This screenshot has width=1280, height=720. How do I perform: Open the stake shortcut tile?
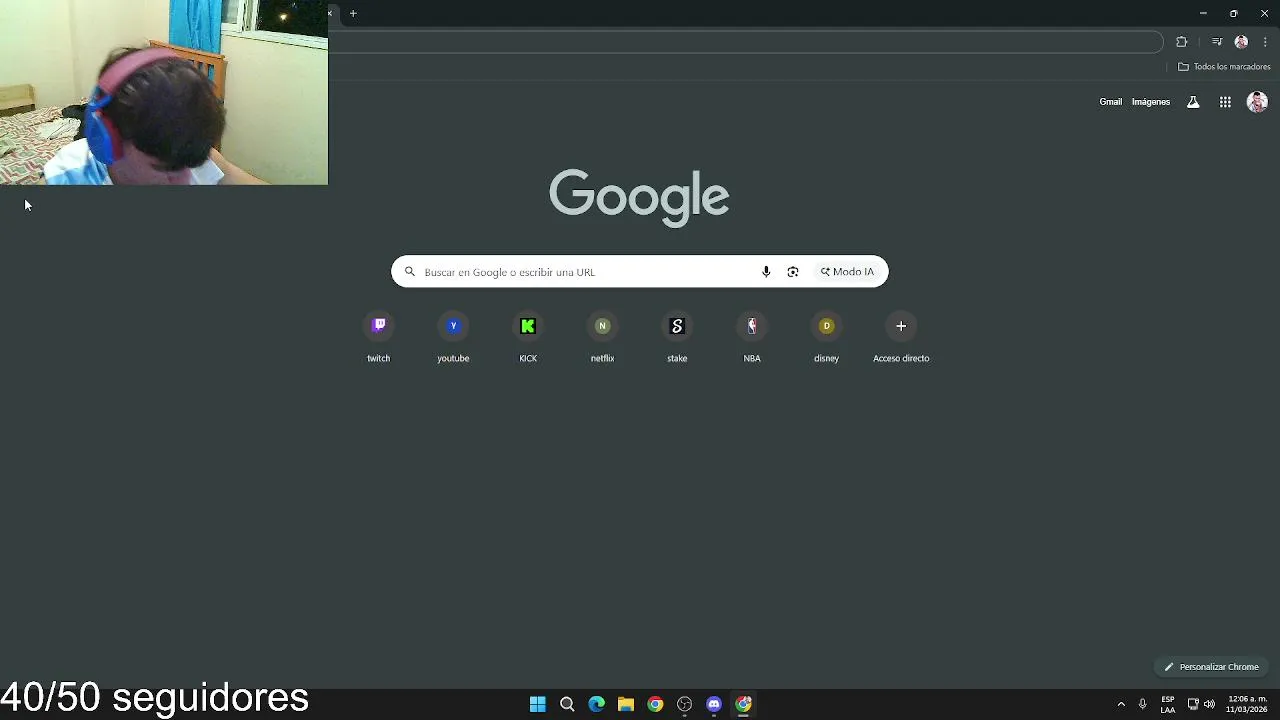coord(677,338)
